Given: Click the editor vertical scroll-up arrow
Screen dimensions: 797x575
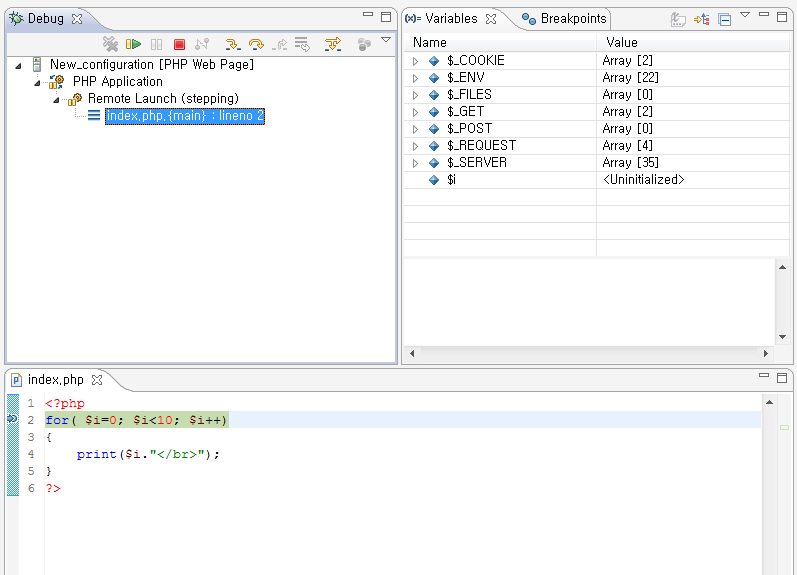Looking at the screenshot, I should pyautogui.click(x=770, y=402).
